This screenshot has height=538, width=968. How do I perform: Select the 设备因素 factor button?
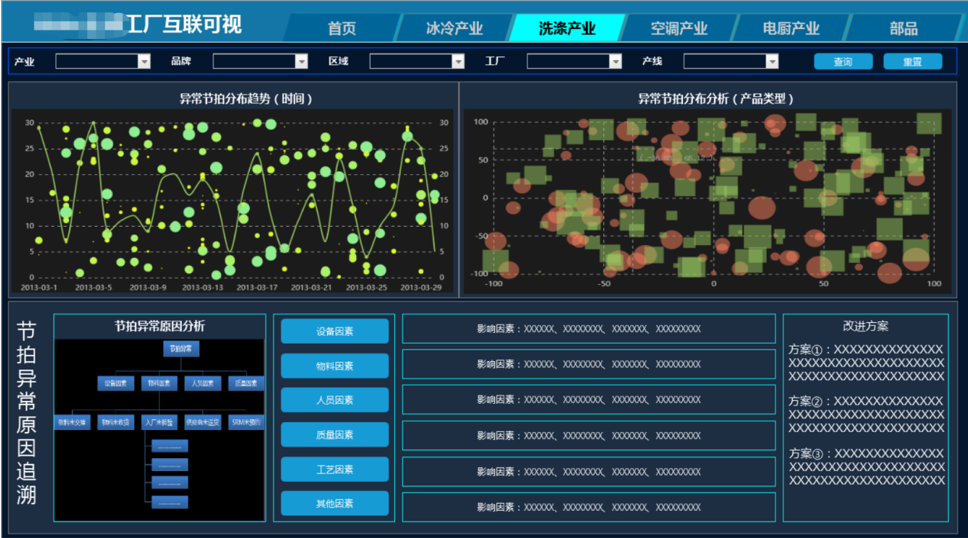tap(334, 332)
